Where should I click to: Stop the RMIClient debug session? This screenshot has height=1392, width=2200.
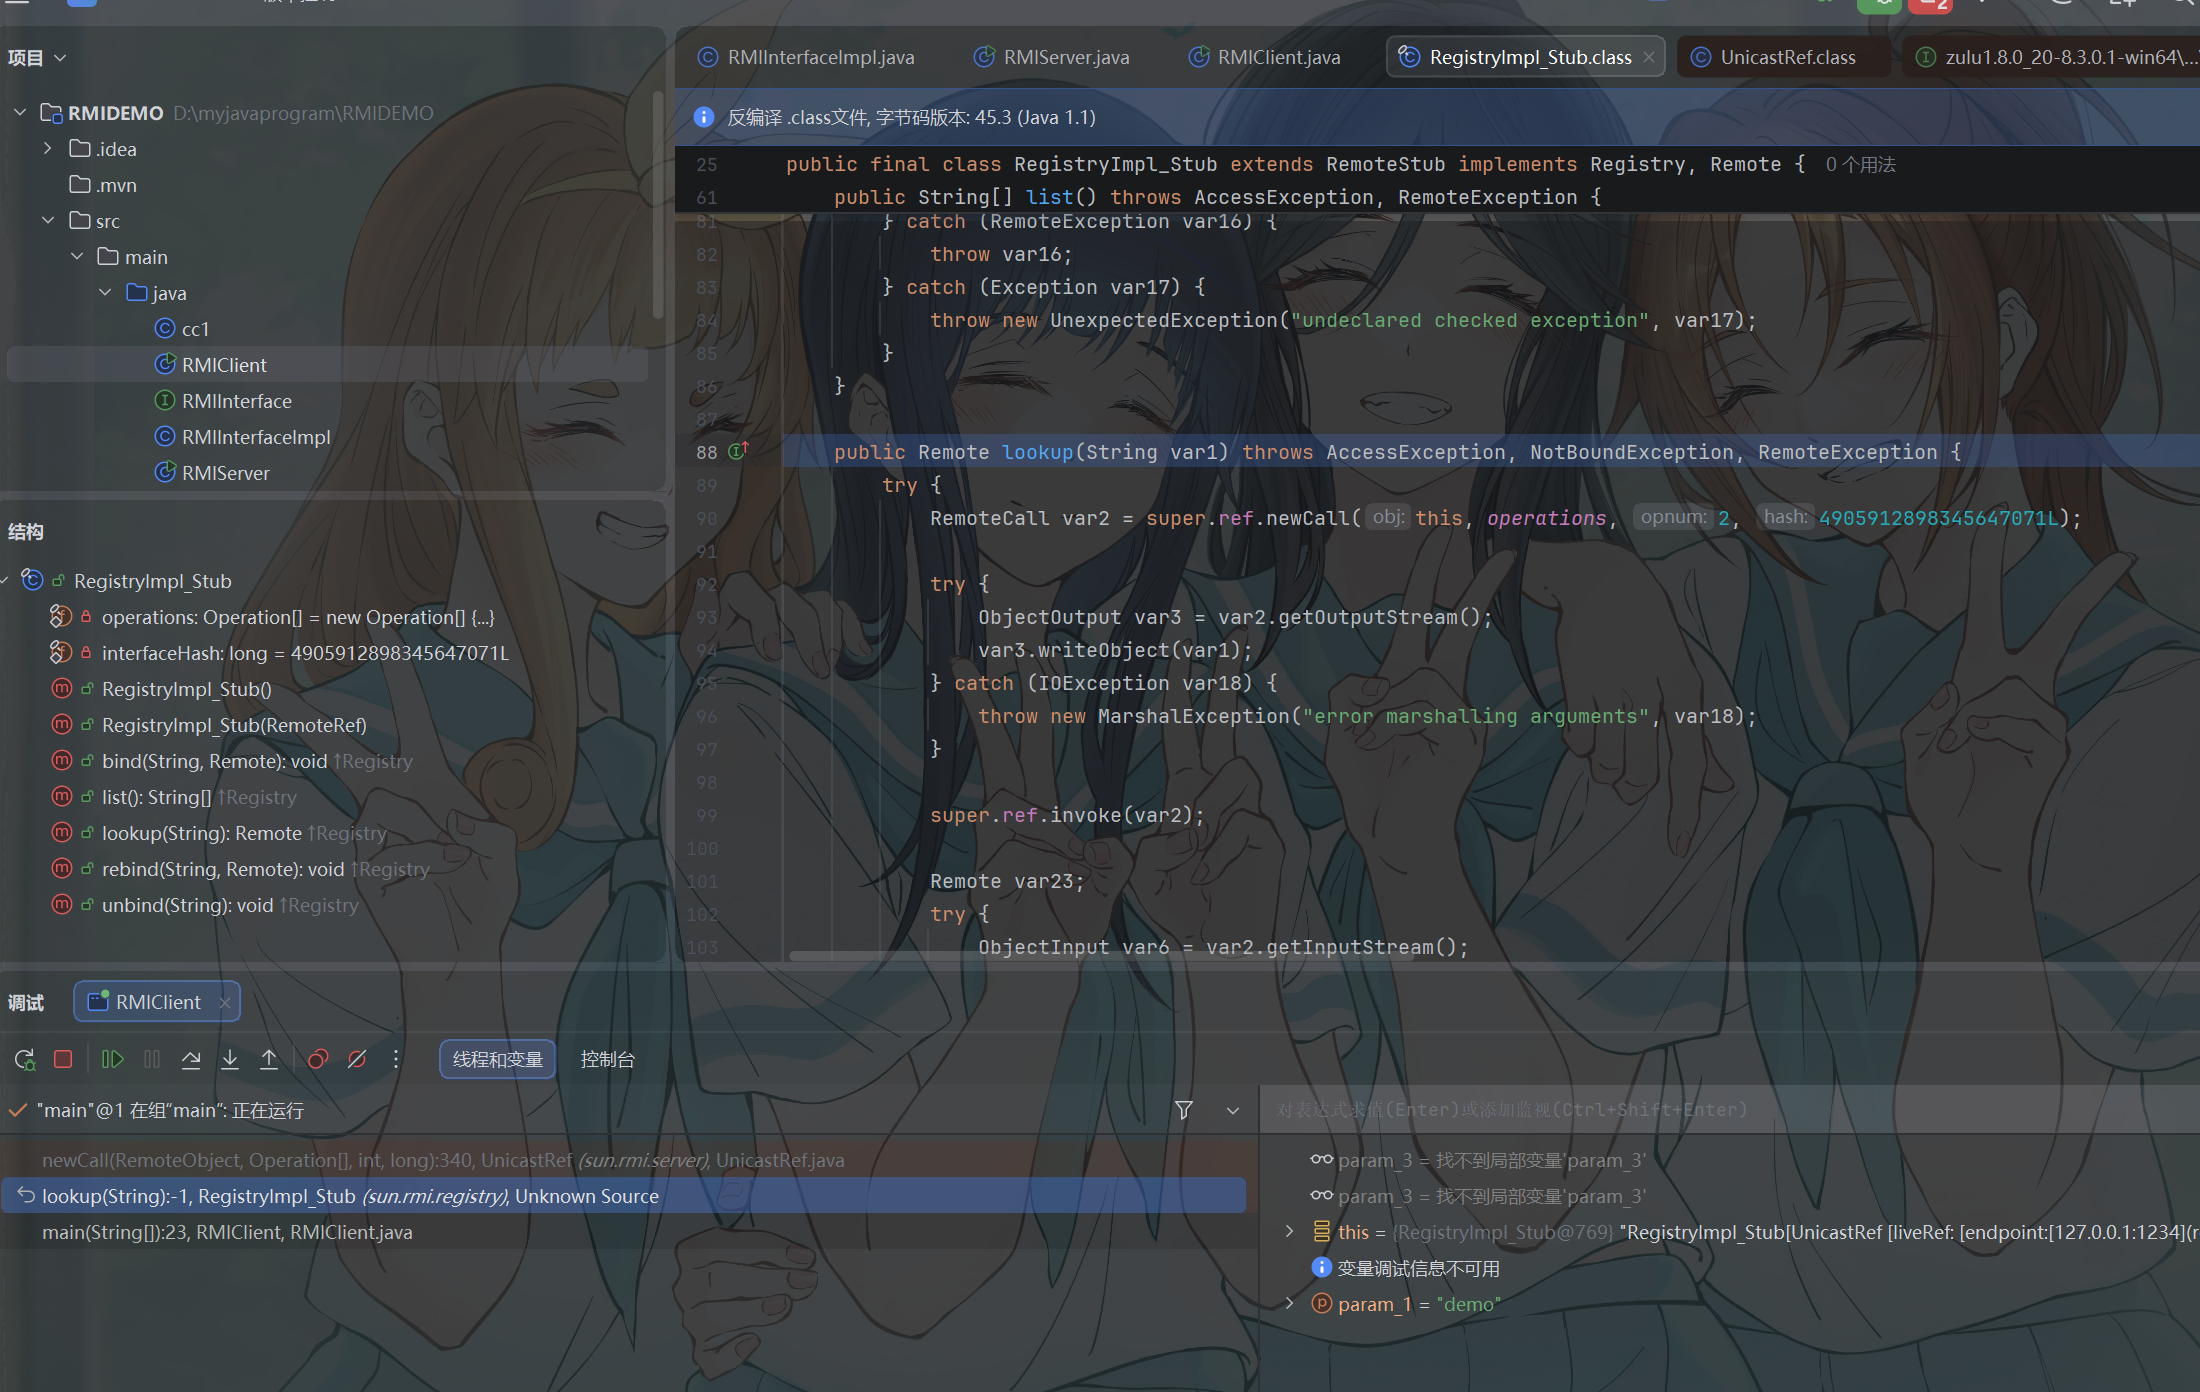63,1059
